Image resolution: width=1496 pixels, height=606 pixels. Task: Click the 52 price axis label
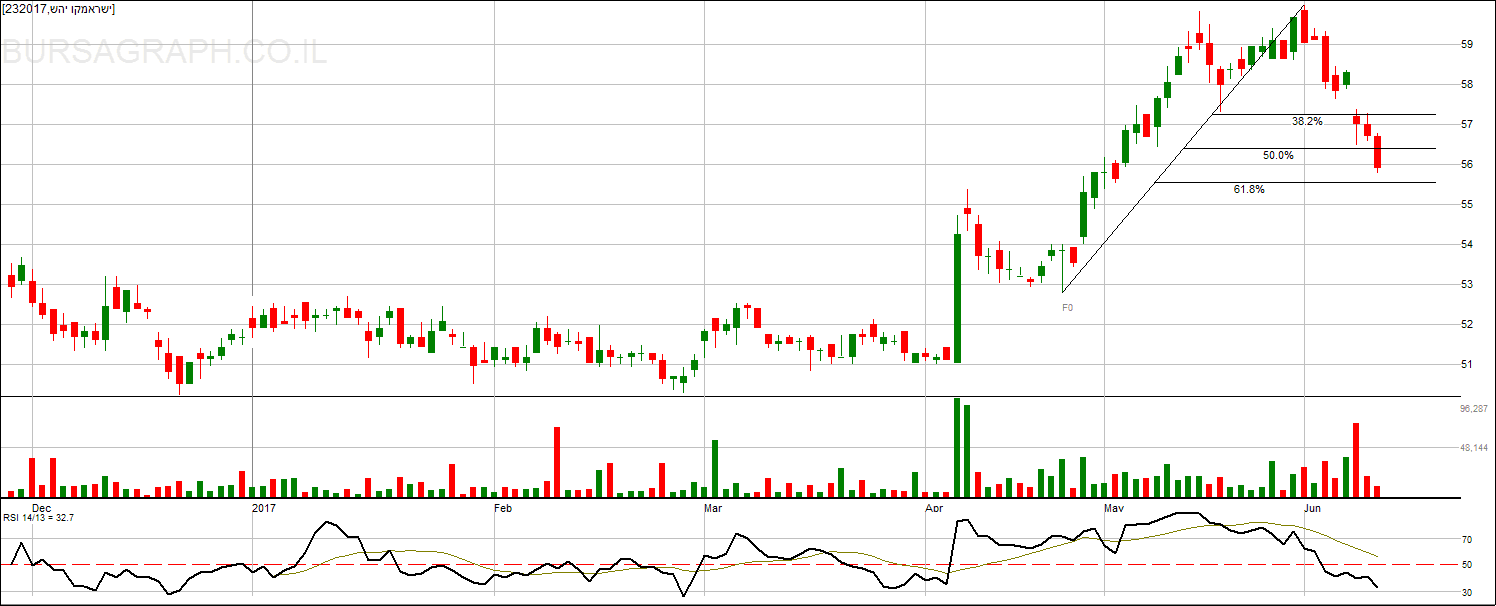tap(1468, 325)
